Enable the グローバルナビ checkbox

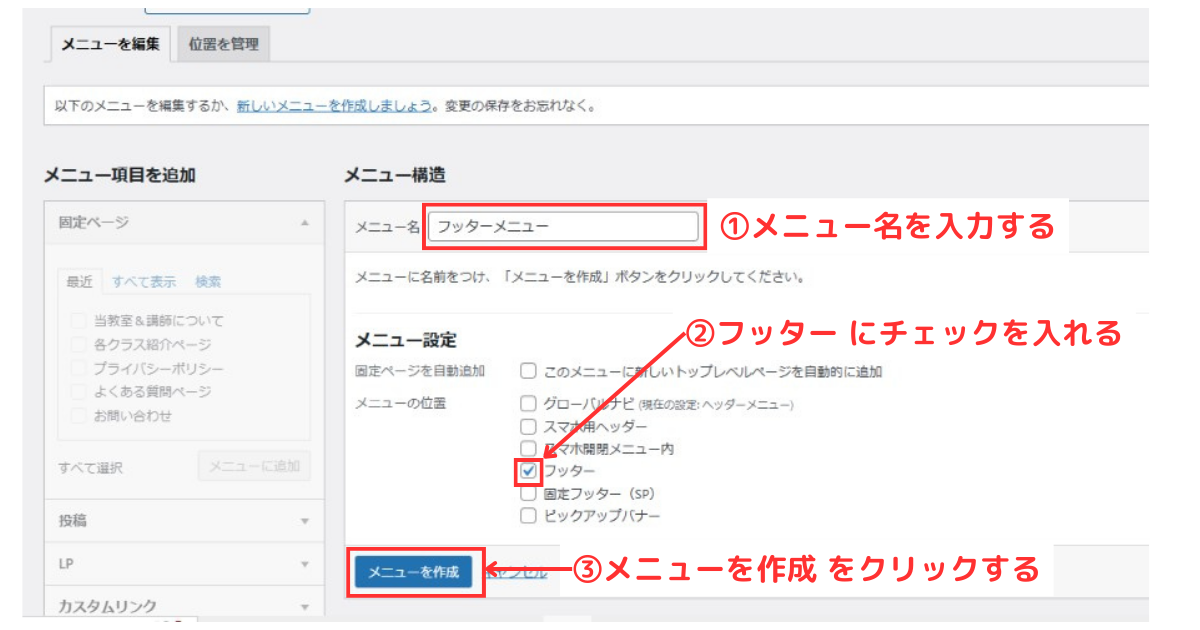coord(529,400)
